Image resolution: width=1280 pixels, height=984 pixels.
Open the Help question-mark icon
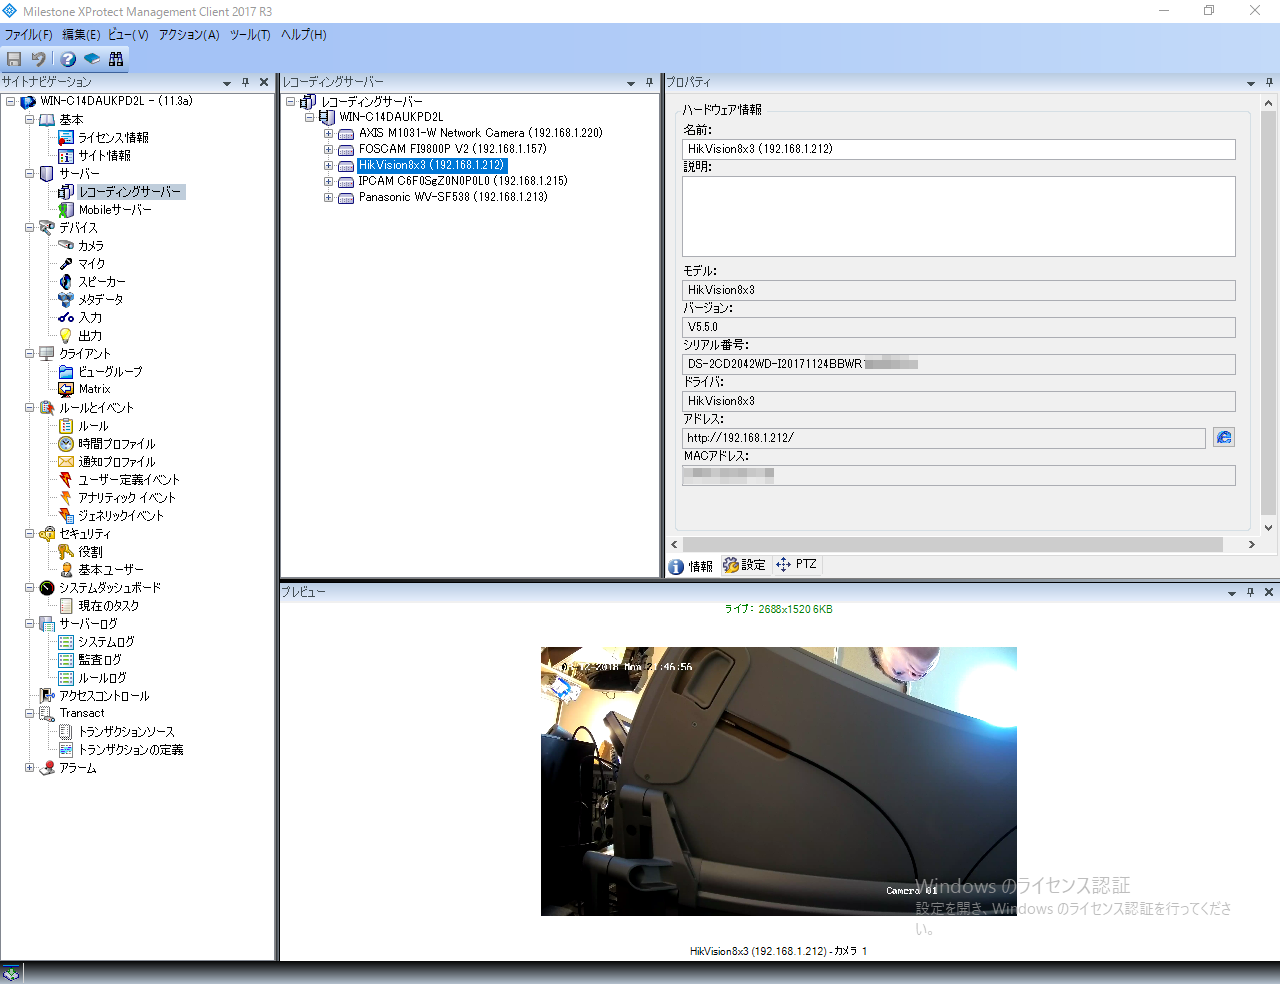click(68, 59)
